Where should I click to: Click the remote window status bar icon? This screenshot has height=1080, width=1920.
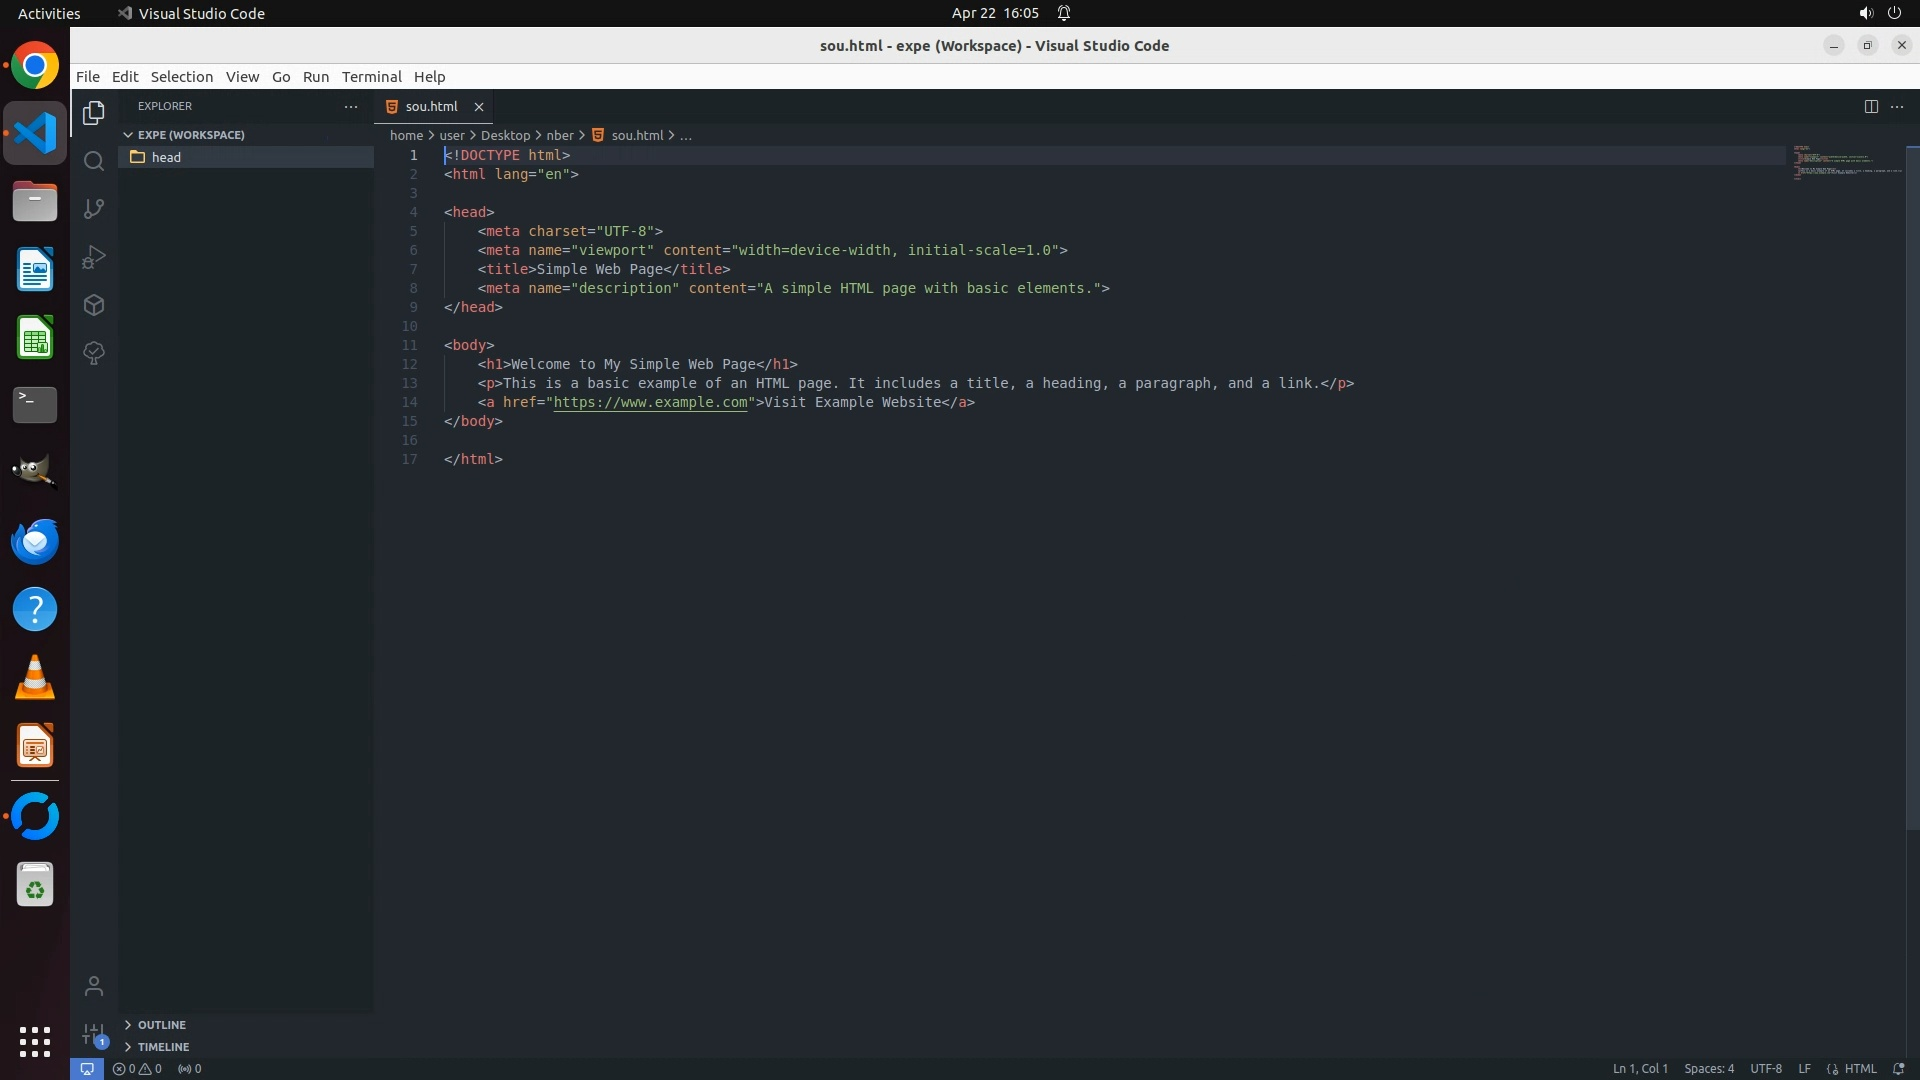tap(87, 1069)
